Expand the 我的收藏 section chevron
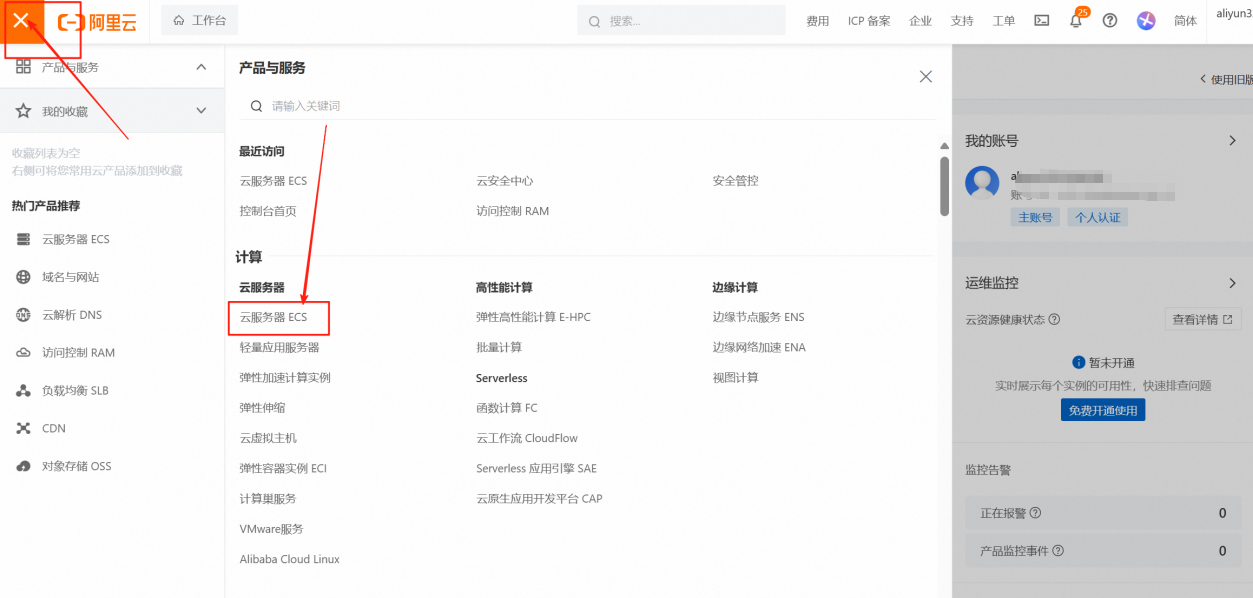Screen dimensions: 1253x598 (x=201, y=111)
